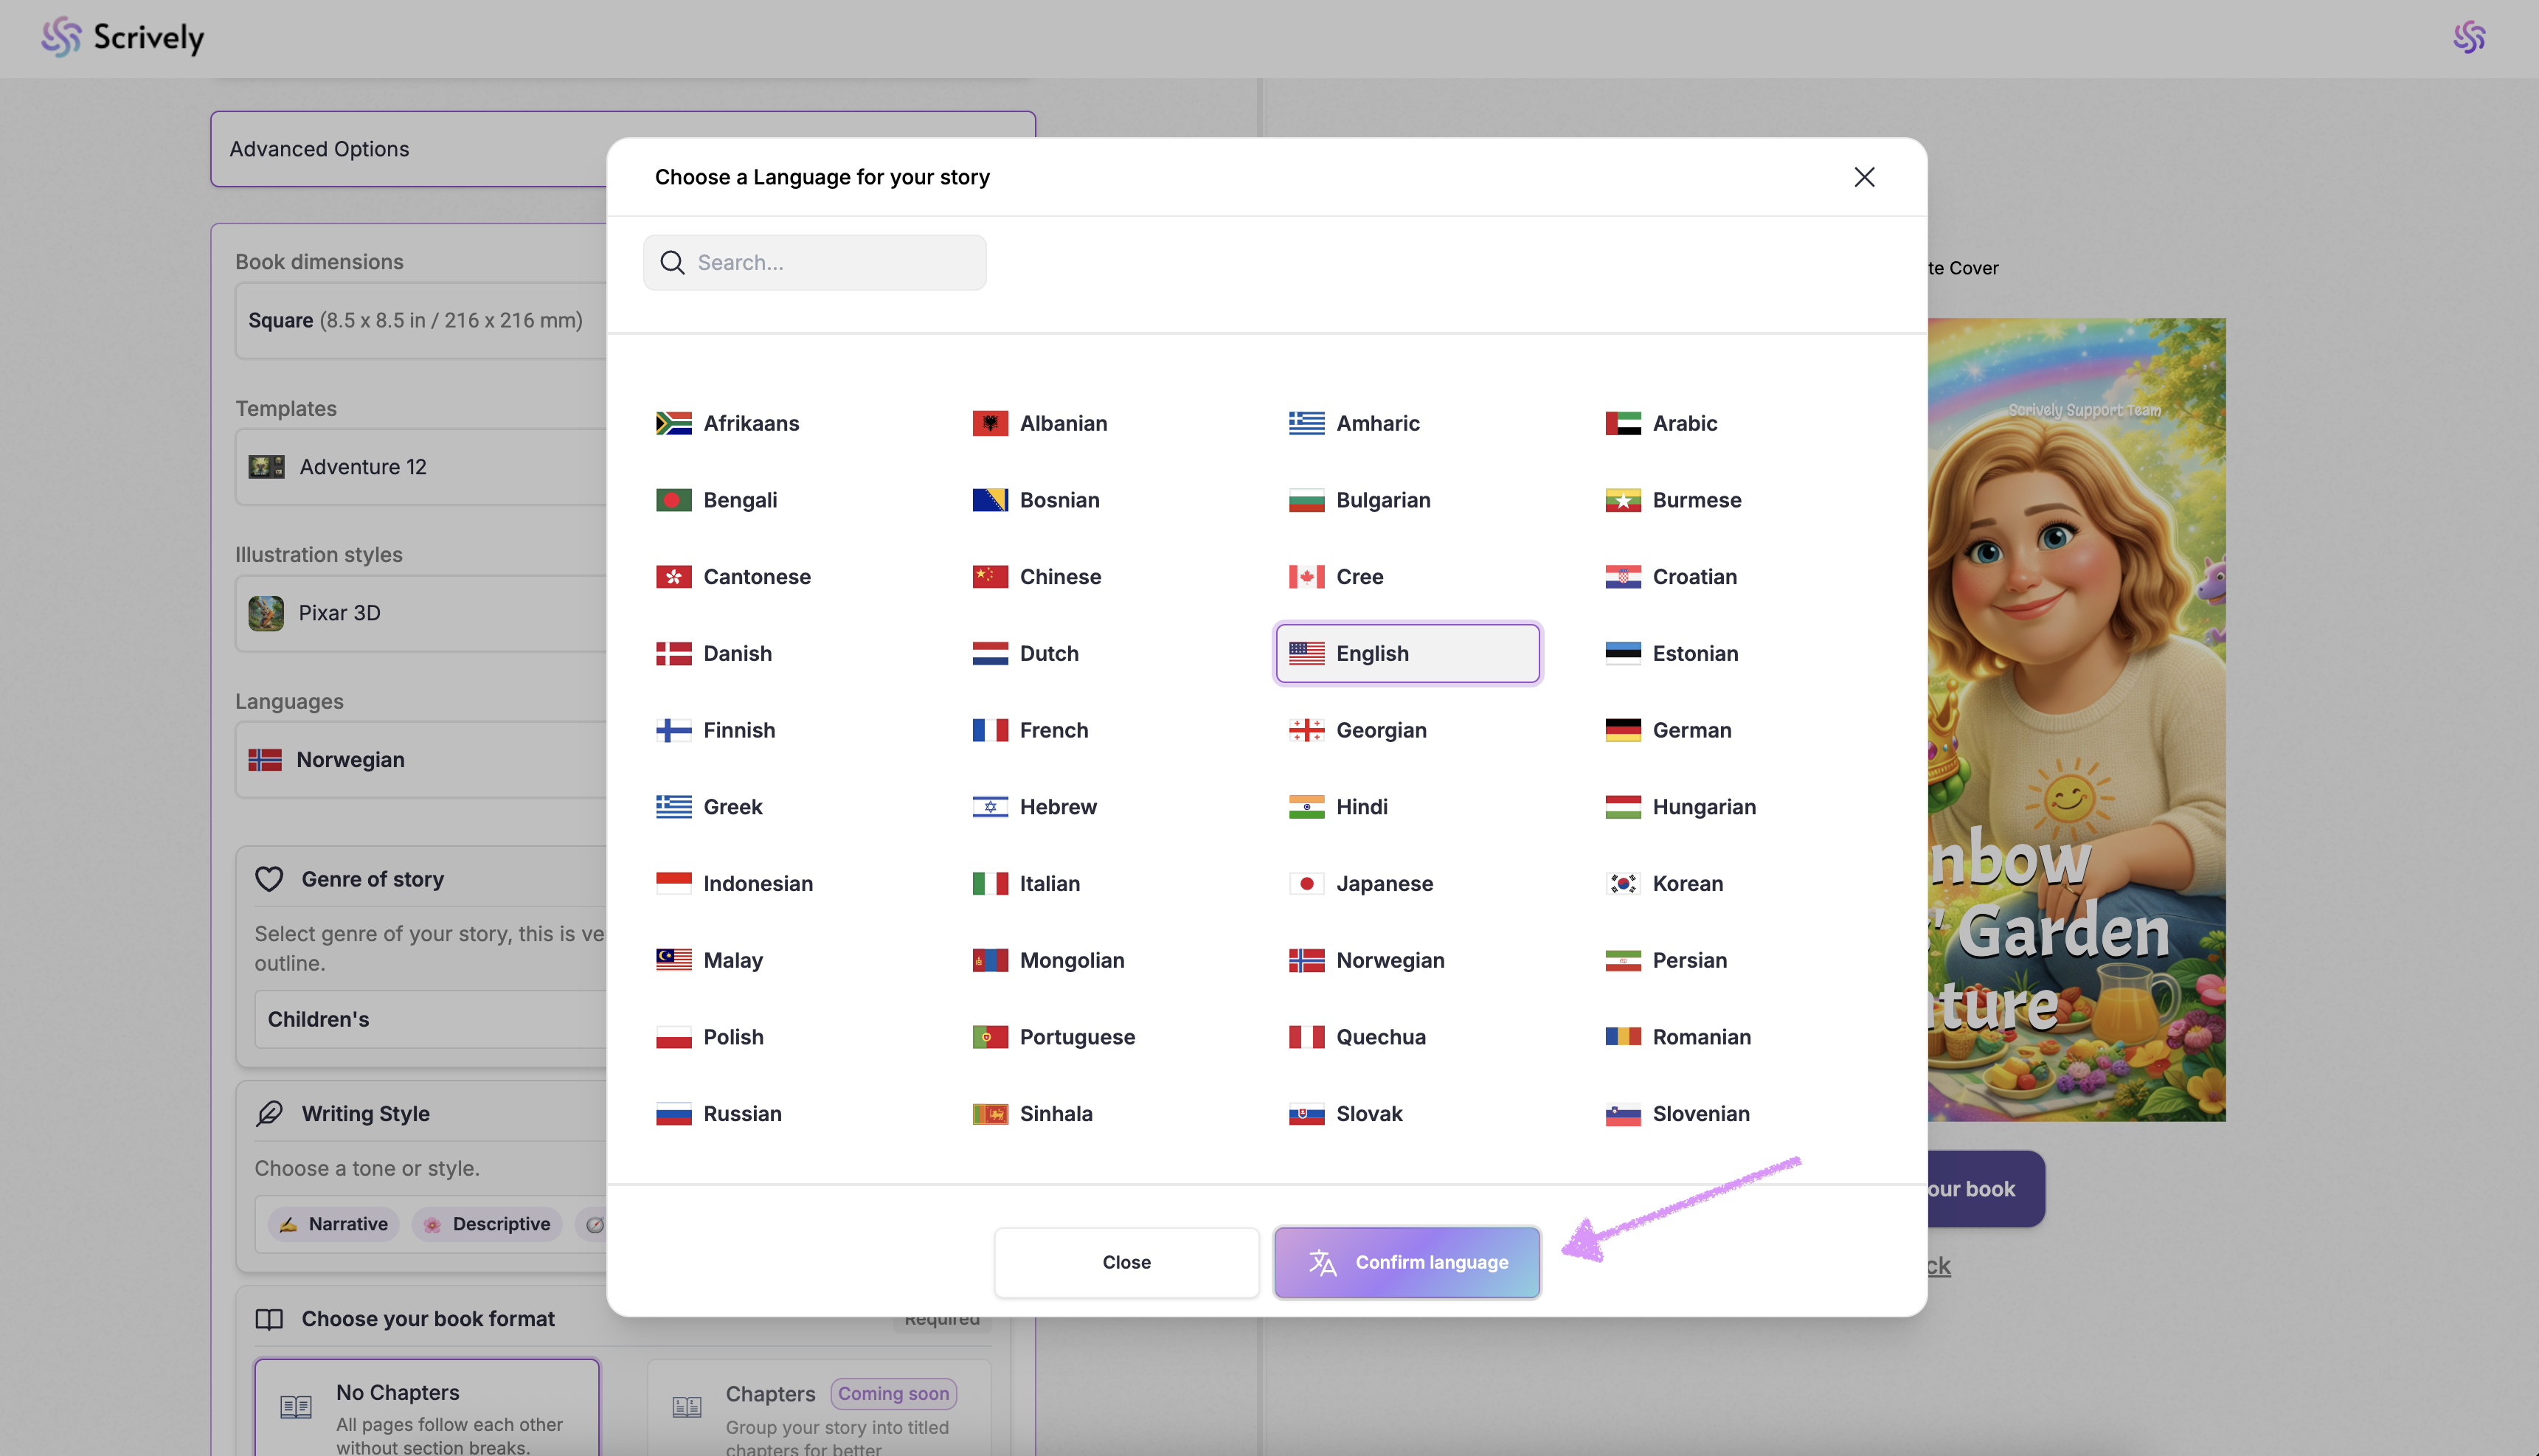Select the Descriptive writing style tag

487,1224
